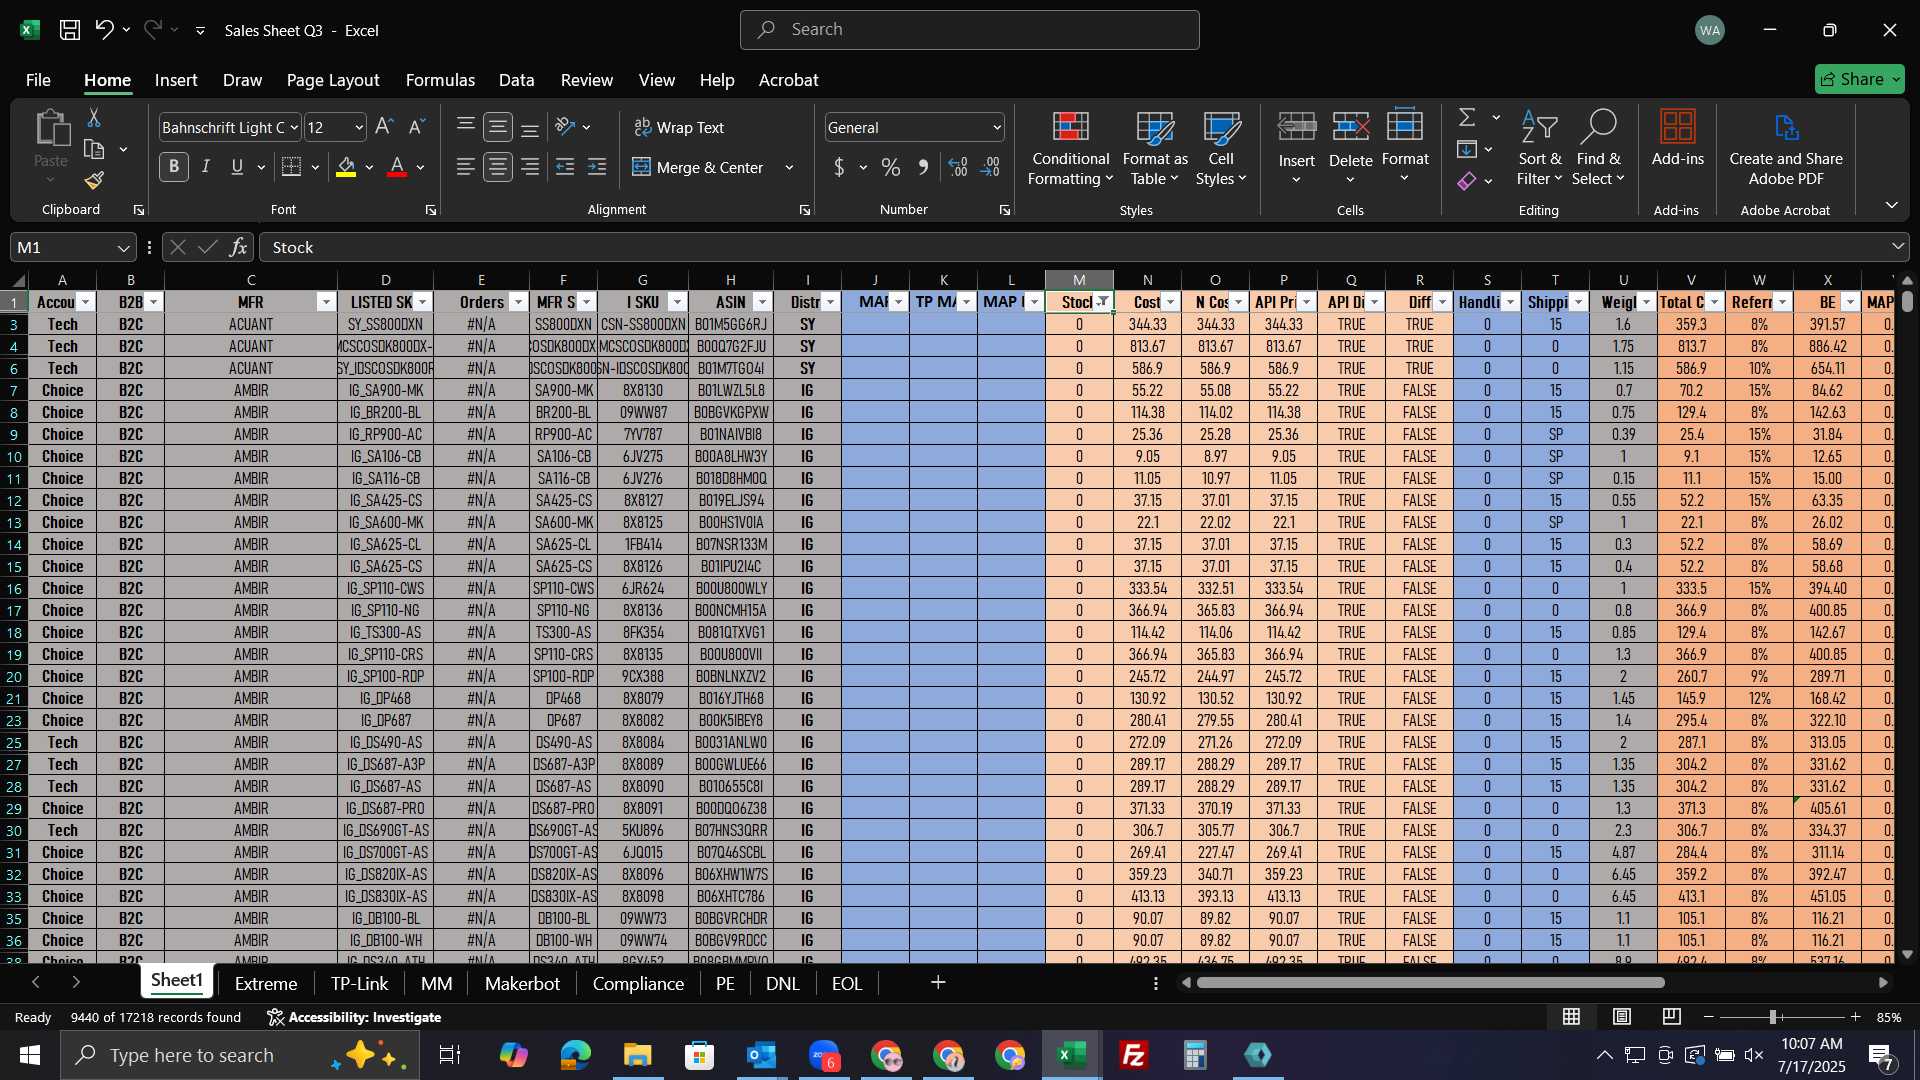Open File Explorer from taskbar
Image resolution: width=1920 pixels, height=1080 pixels.
(x=637, y=1055)
